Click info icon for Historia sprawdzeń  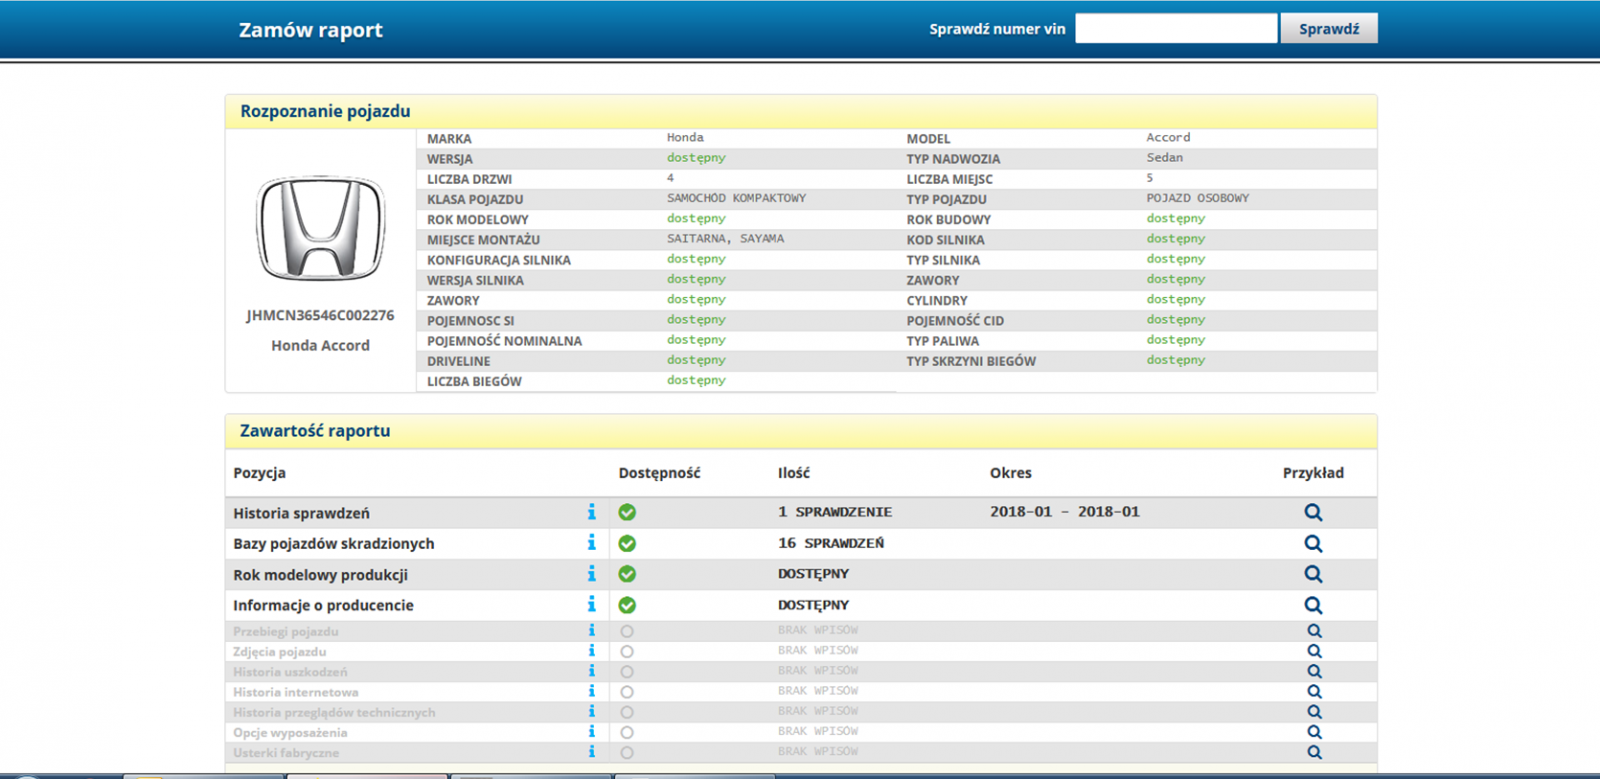coord(591,512)
